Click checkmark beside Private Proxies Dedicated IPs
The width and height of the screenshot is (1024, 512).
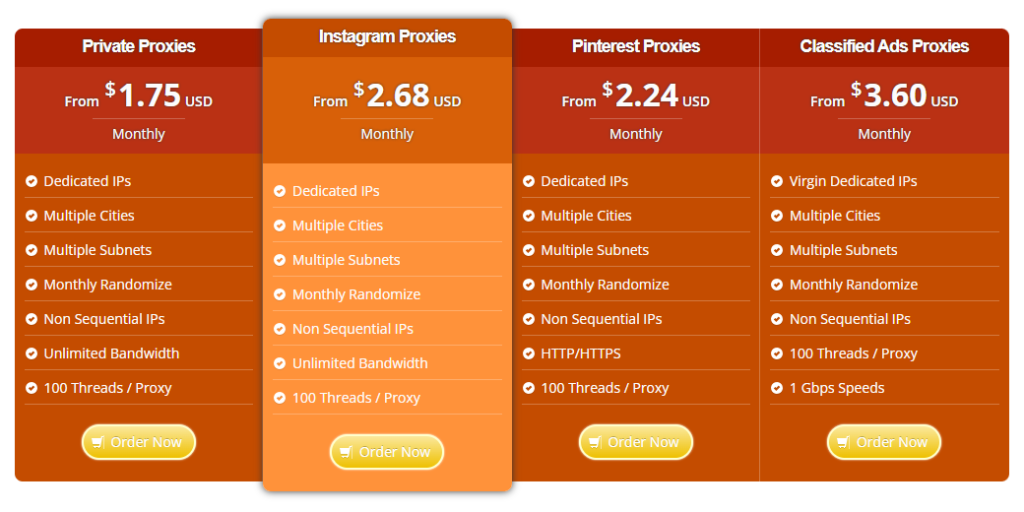(x=31, y=181)
